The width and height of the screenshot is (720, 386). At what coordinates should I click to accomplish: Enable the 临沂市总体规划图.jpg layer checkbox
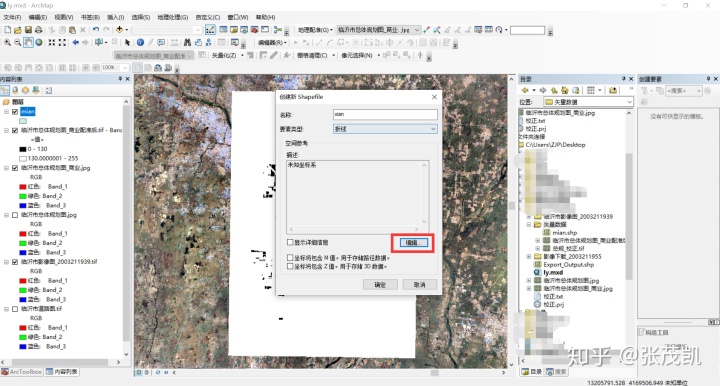[15, 215]
